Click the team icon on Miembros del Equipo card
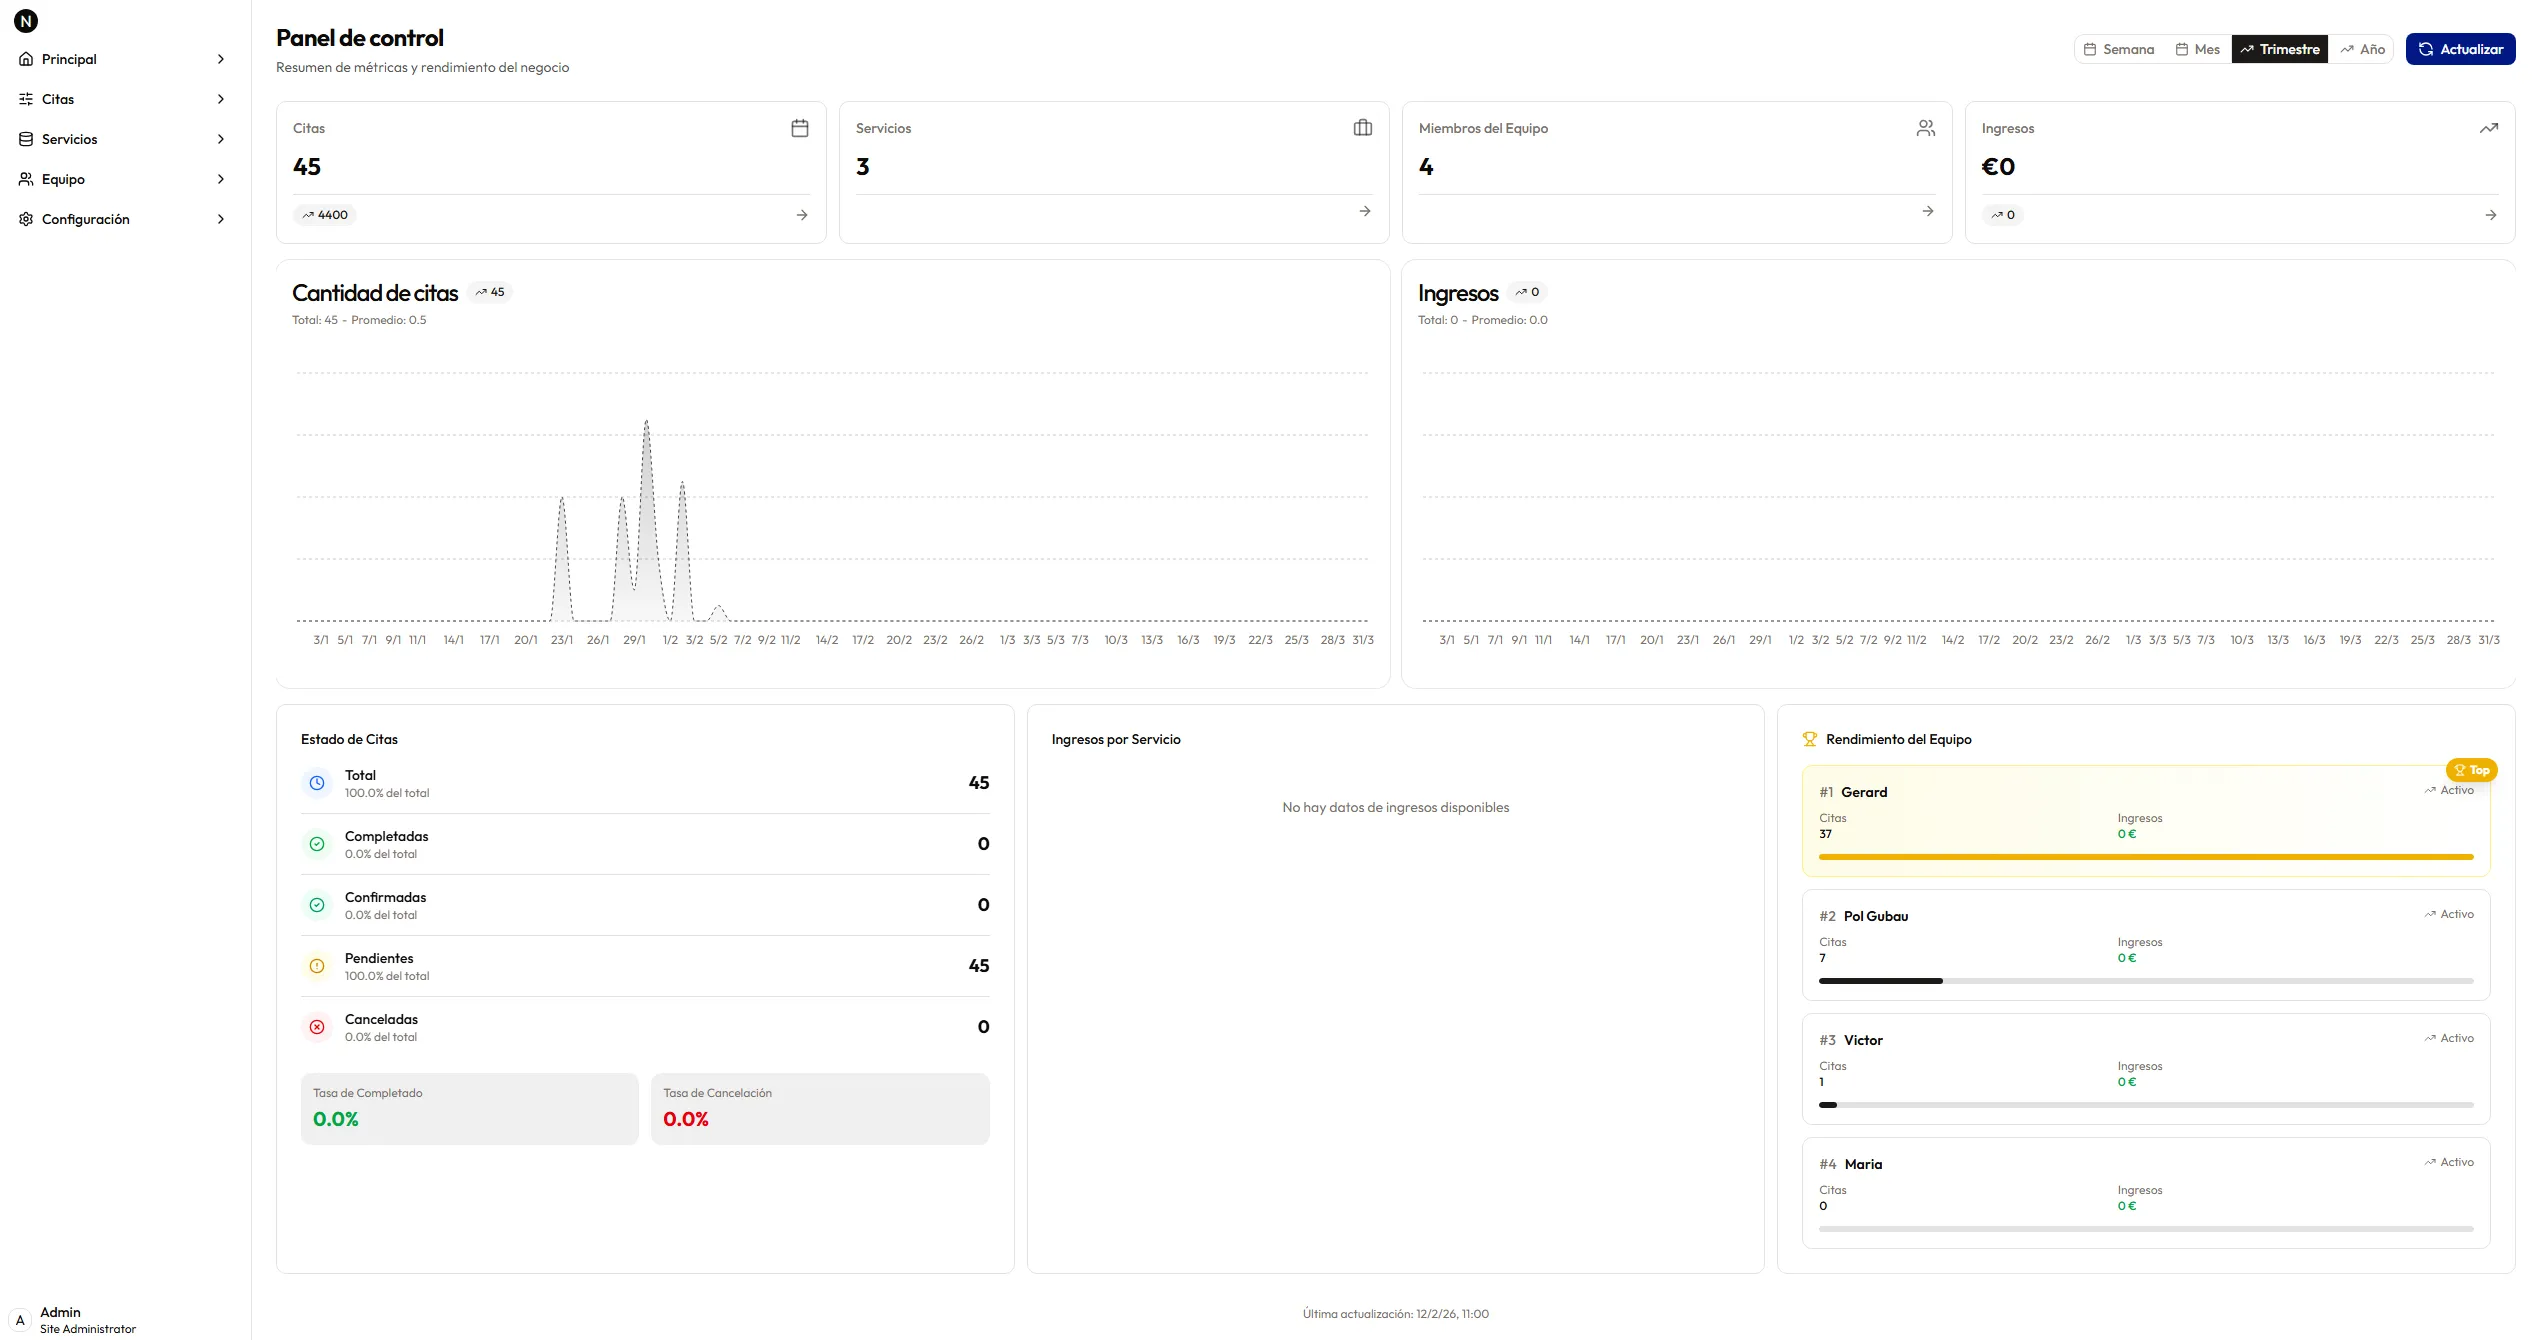2534x1340 pixels. click(x=1926, y=127)
